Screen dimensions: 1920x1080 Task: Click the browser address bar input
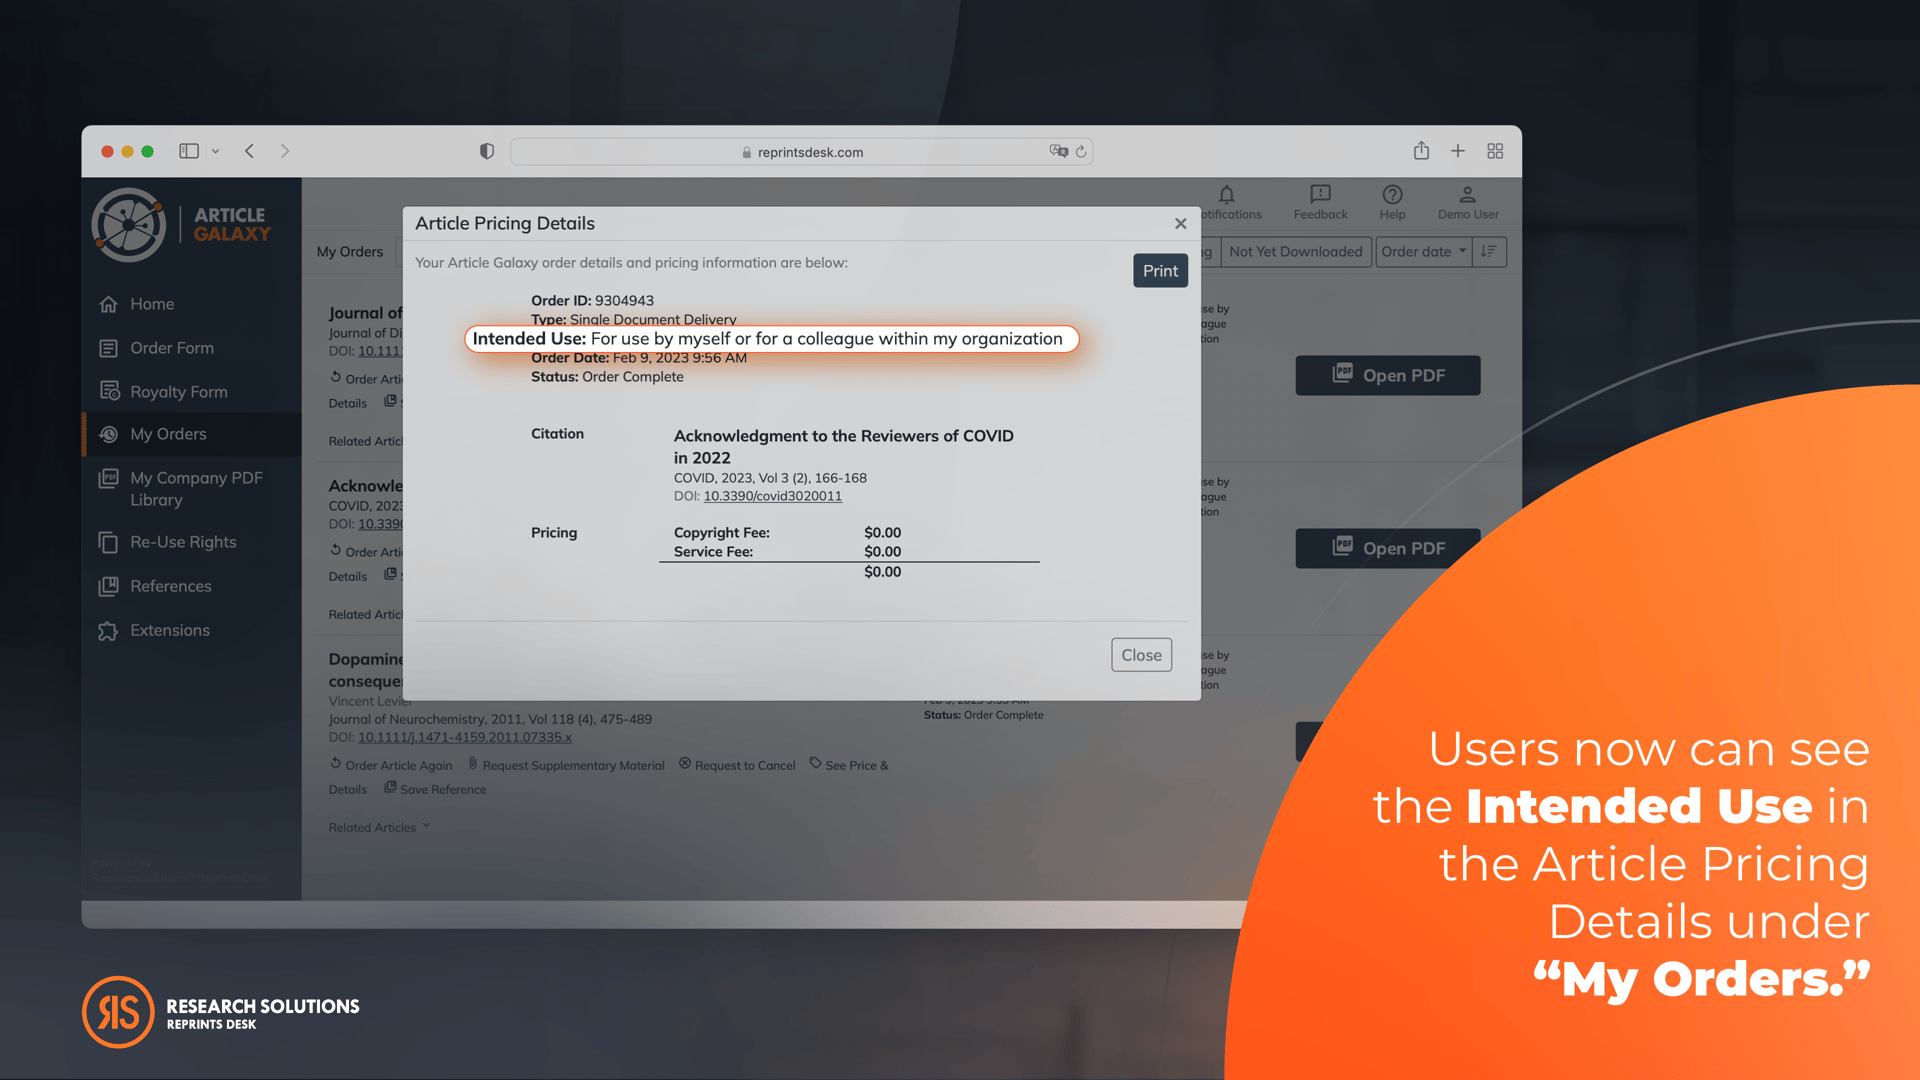pos(808,152)
